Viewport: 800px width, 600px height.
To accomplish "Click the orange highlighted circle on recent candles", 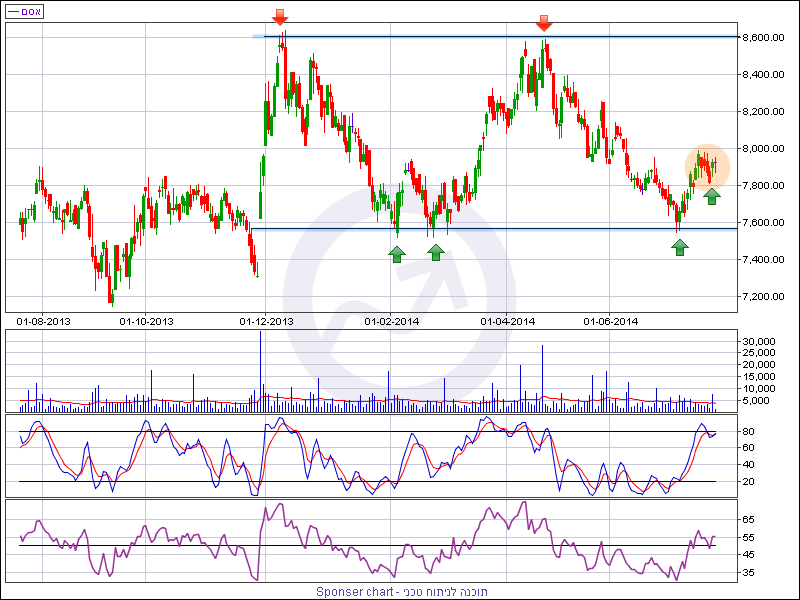I will pyautogui.click(x=708, y=166).
